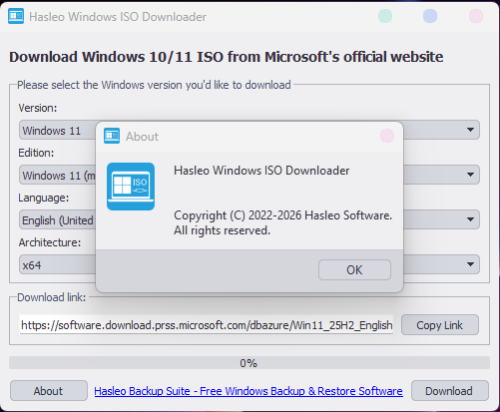Expand the Language dropdown arrow

click(470, 219)
